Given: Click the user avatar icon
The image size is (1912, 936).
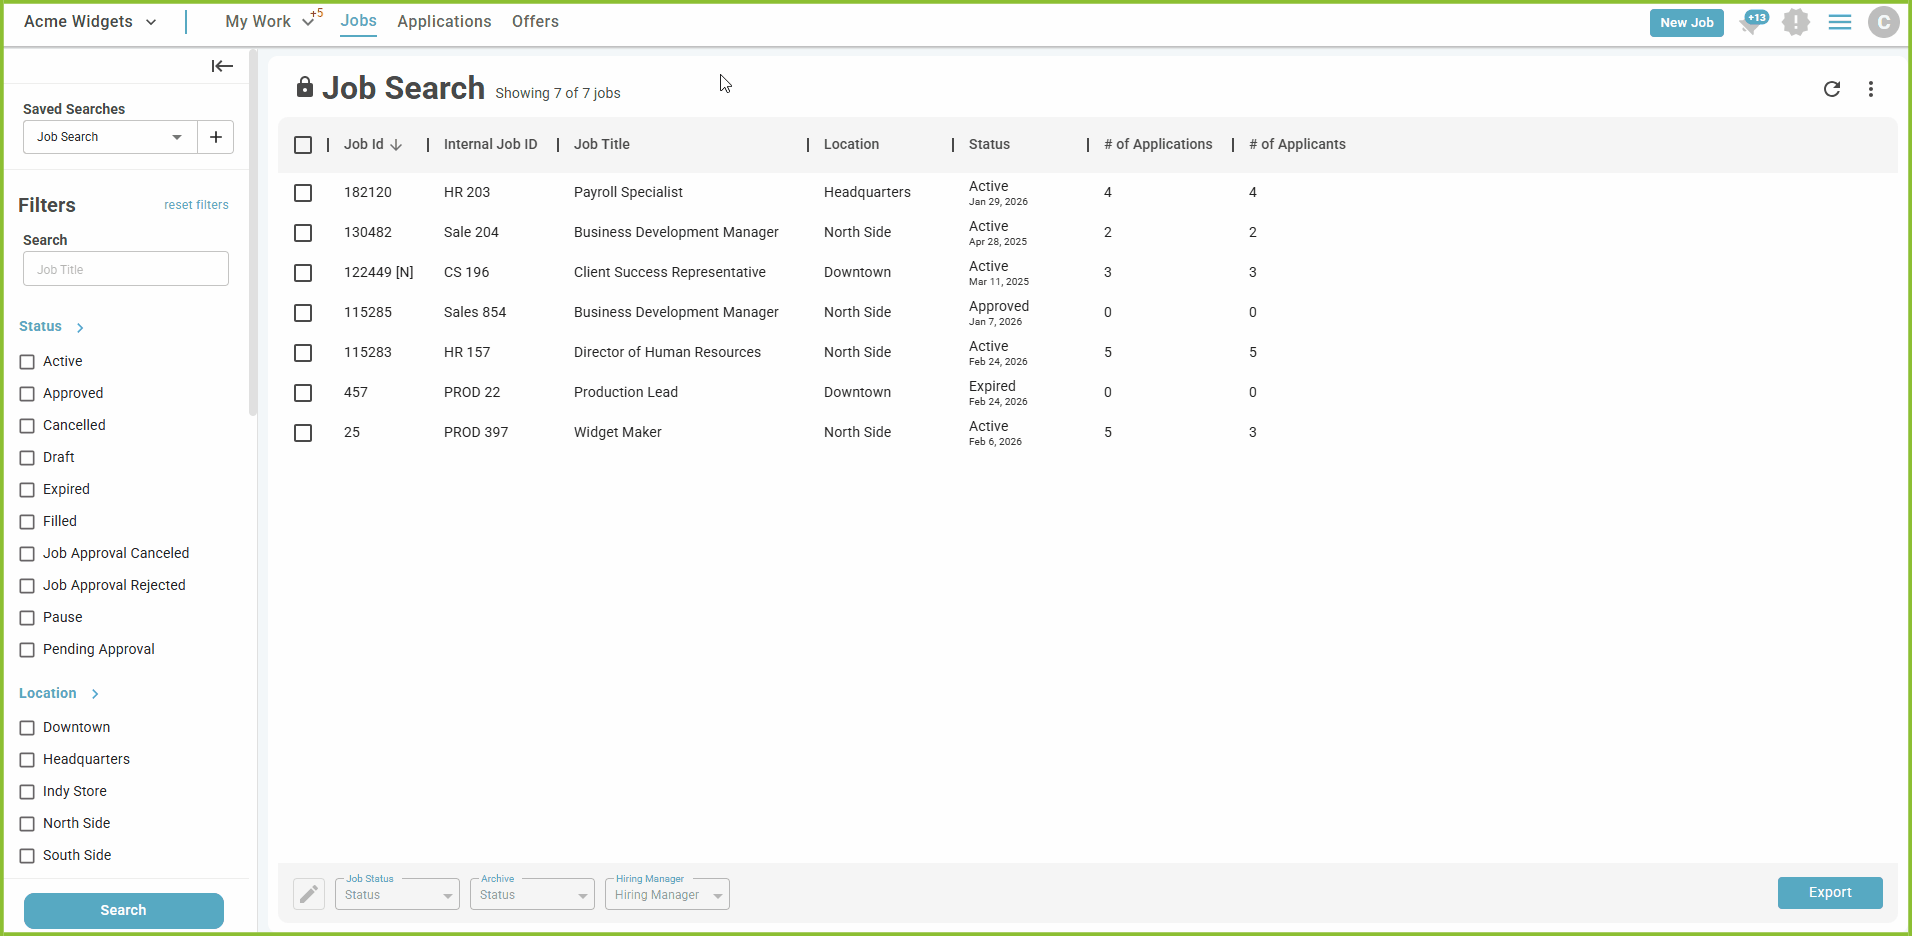Looking at the screenshot, I should coord(1883,22).
